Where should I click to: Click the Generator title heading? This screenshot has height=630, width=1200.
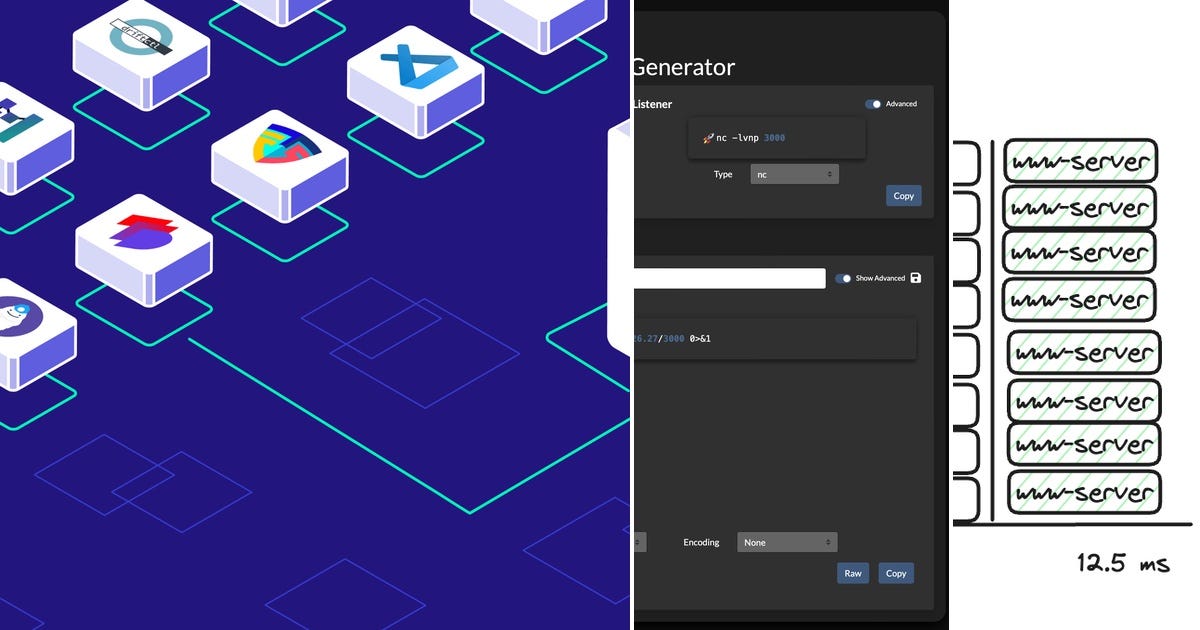(x=682, y=67)
